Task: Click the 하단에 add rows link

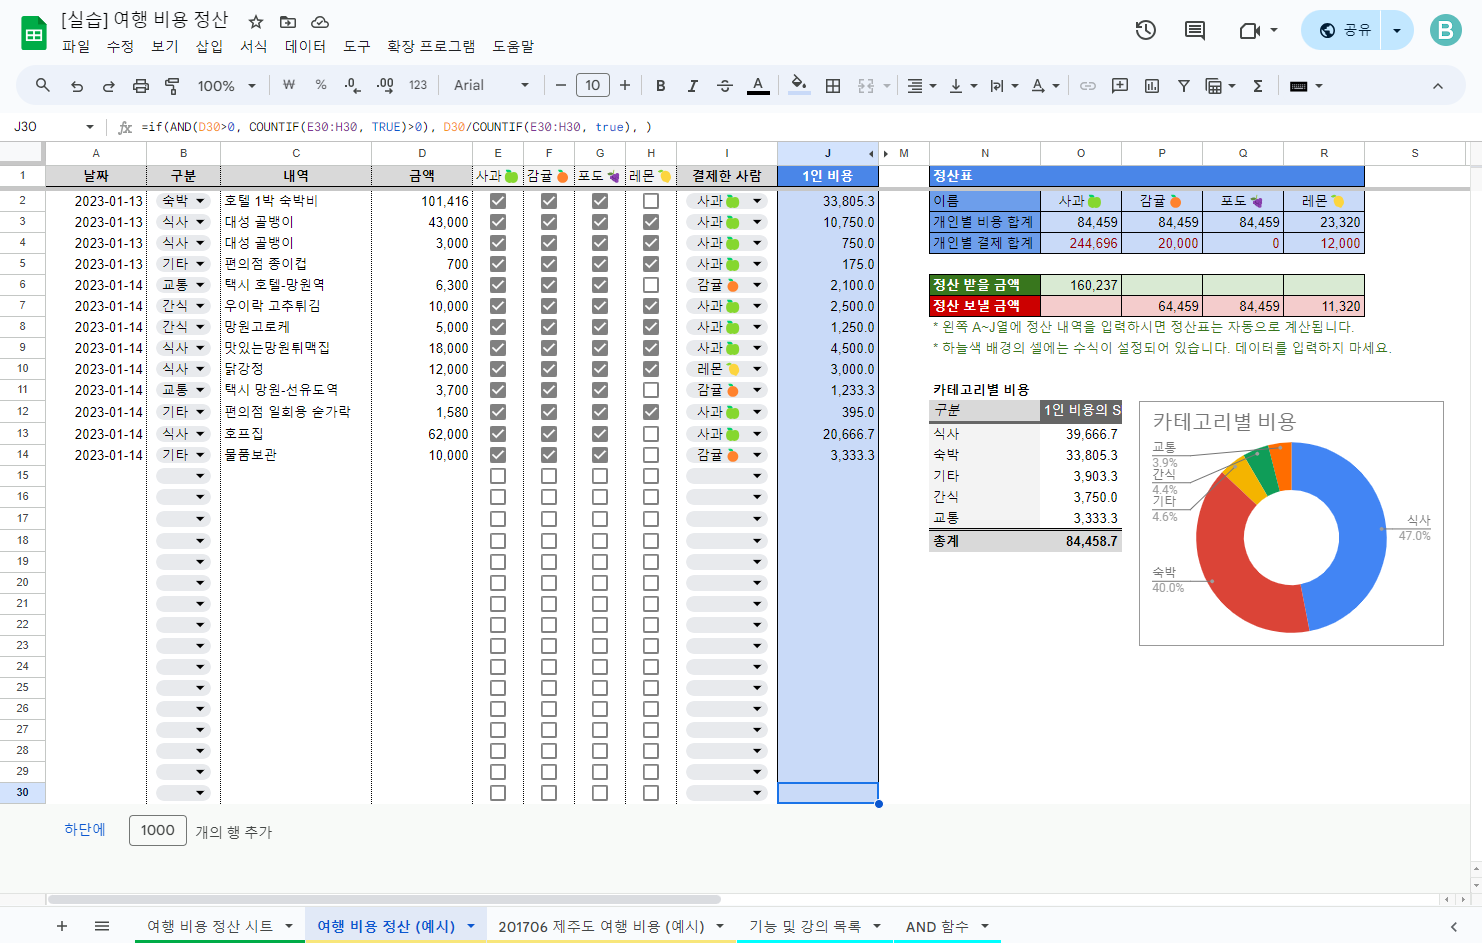Action: click(x=85, y=830)
